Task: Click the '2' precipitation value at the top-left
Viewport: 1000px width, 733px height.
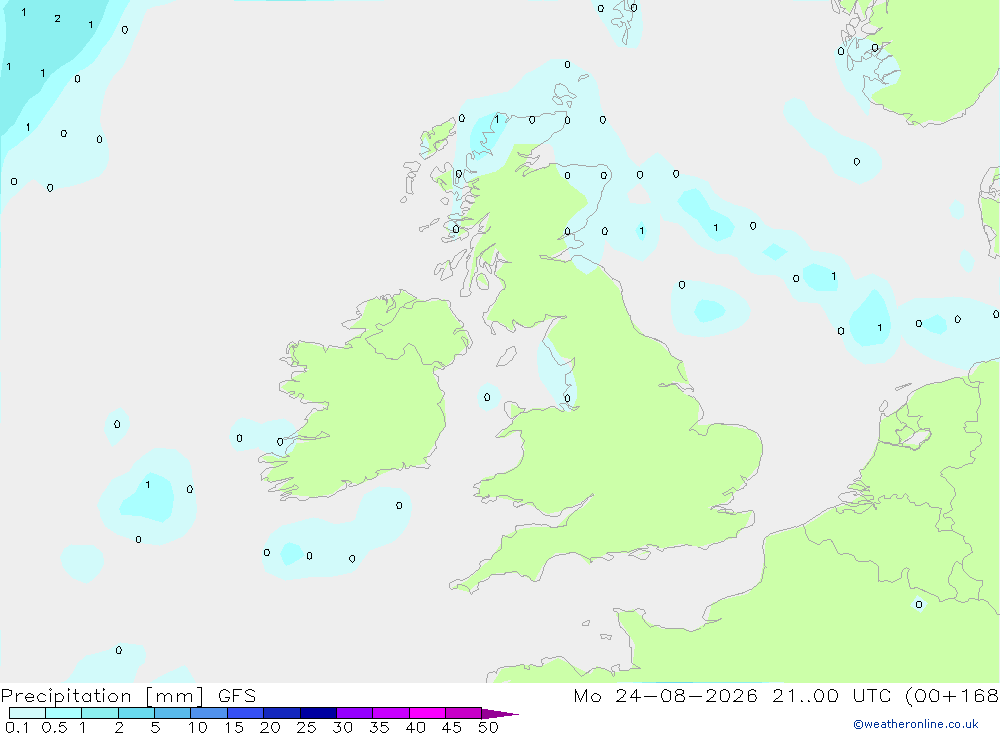Action: tap(57, 19)
